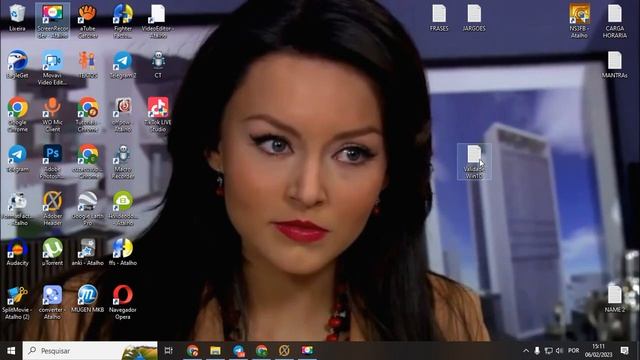The width and height of the screenshot is (640, 360).
Task: Launch Adobe Photoshop desktop shortcut
Action: [52, 162]
